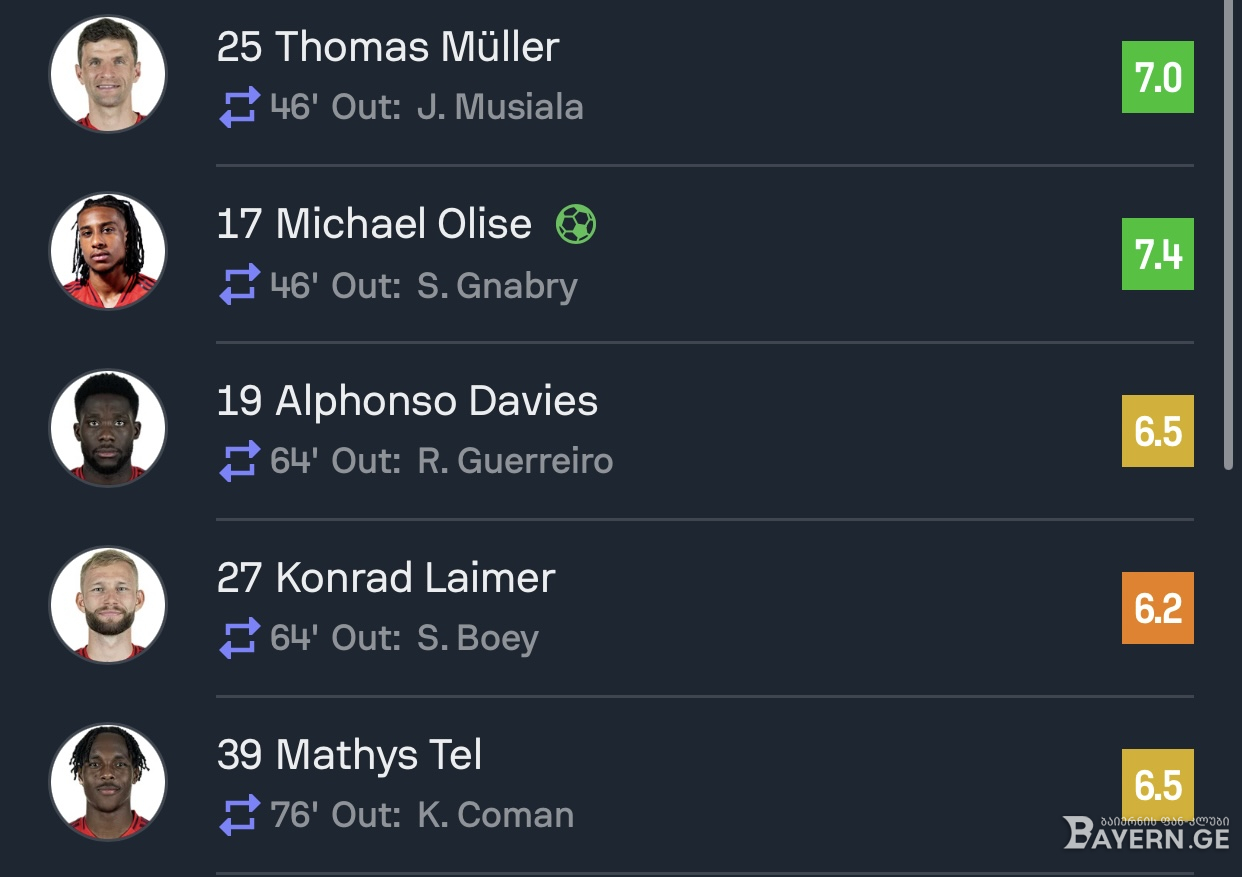
Task: Open Alphonso Davies' player photo
Action: click(108, 428)
